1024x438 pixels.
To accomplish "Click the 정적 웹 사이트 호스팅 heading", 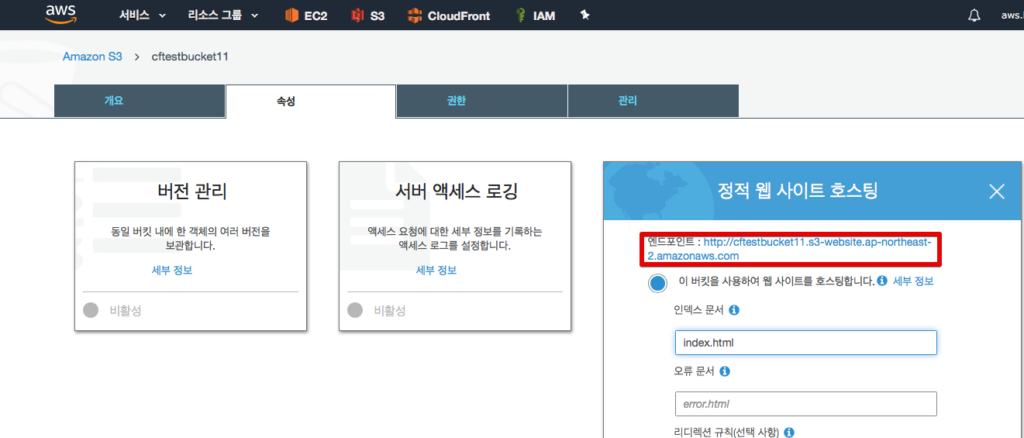I will (x=797, y=191).
